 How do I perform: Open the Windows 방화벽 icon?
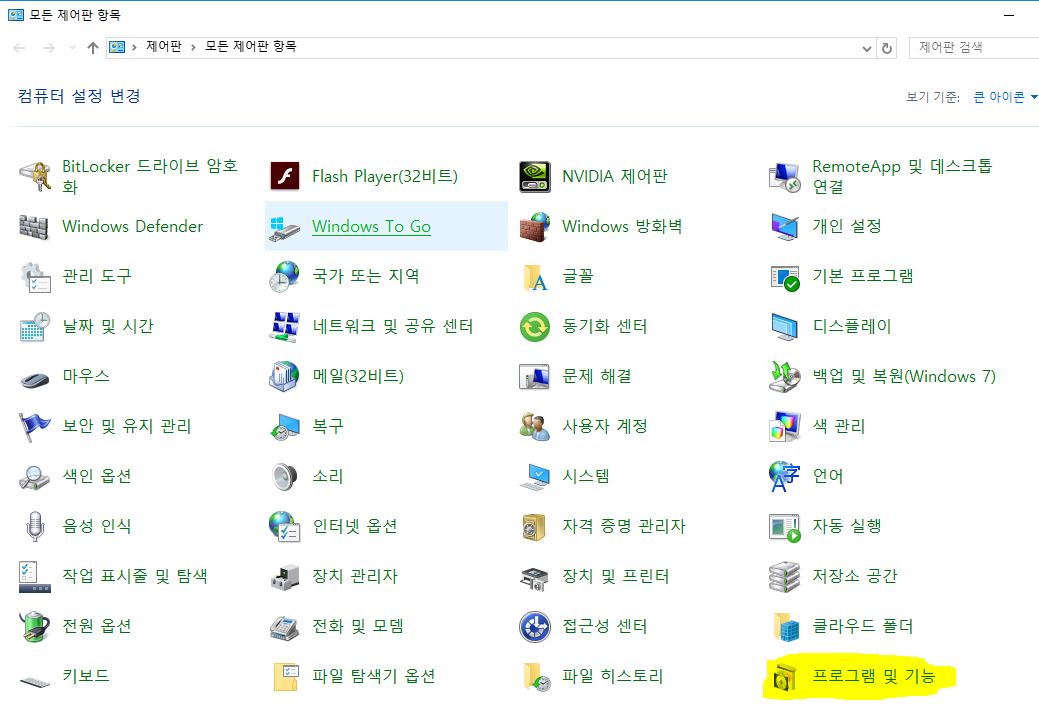535,227
